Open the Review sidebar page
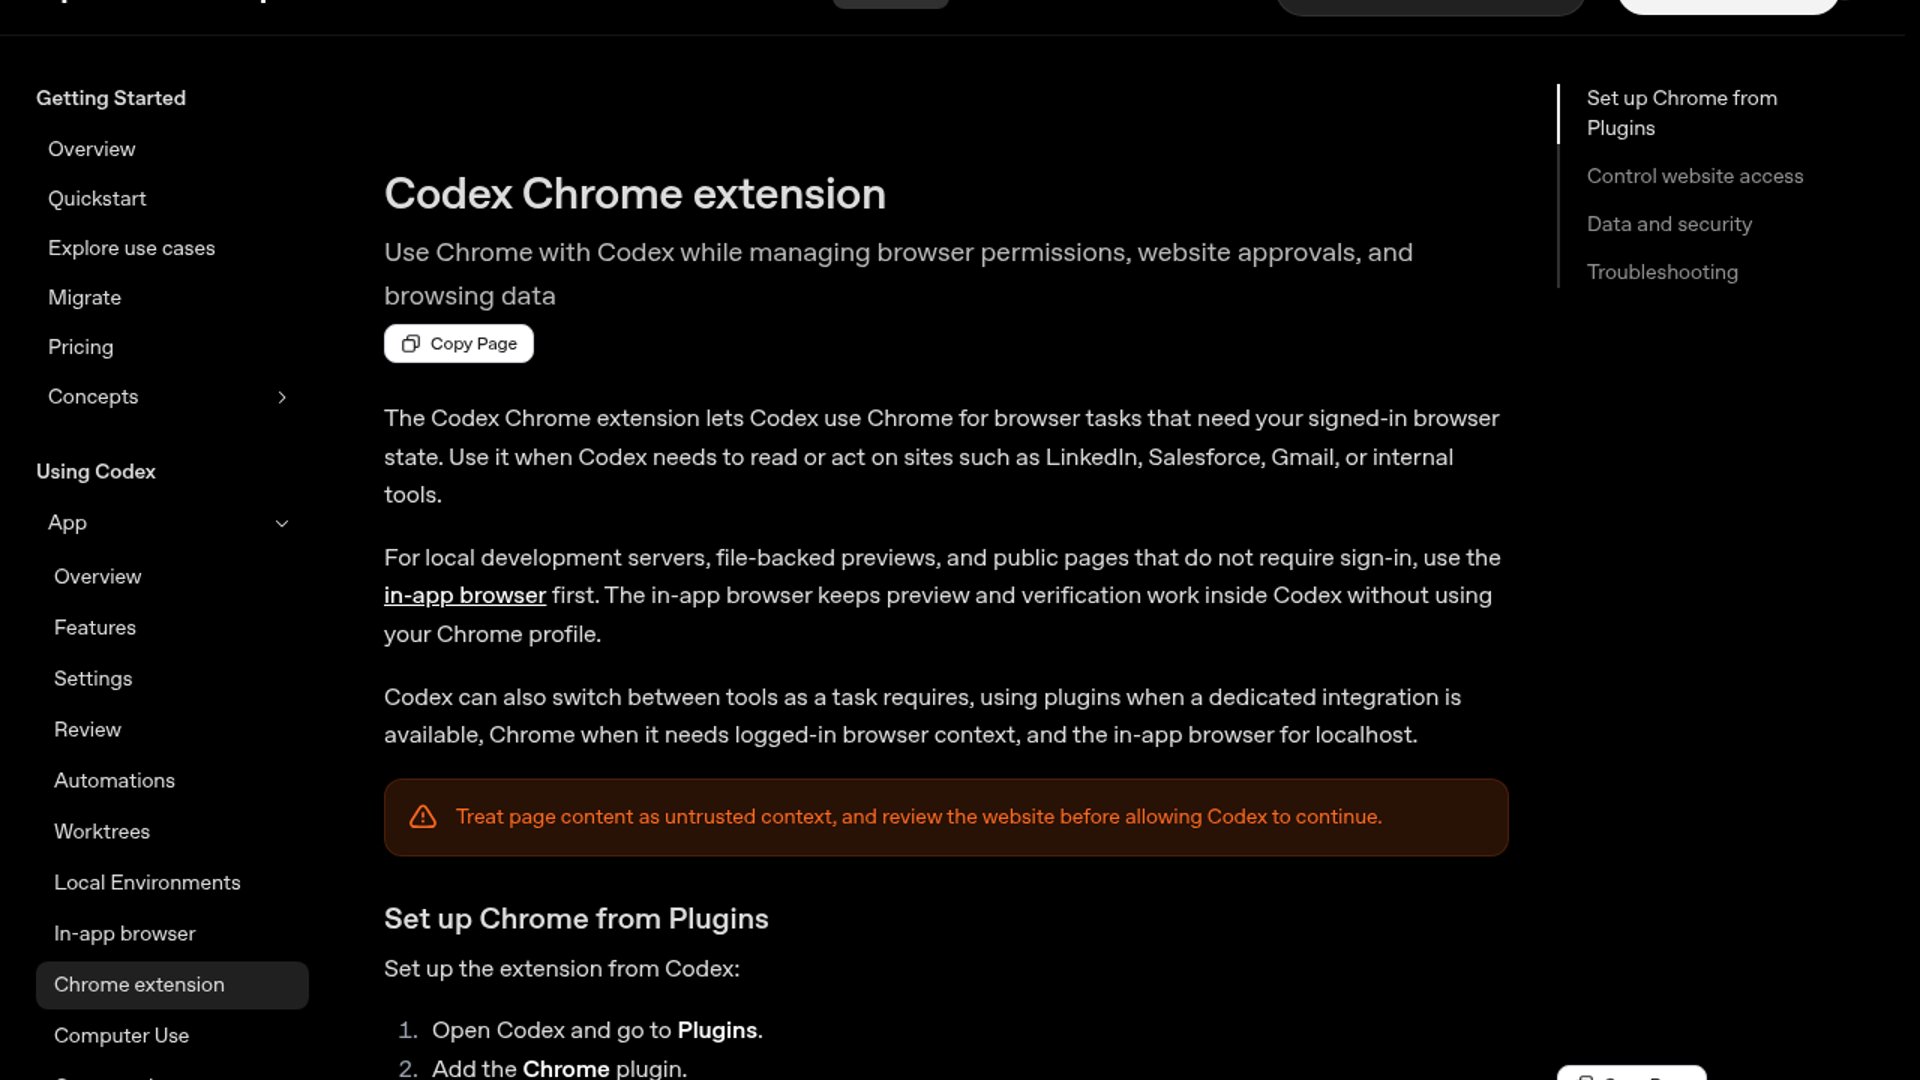Viewport: 1920px width, 1080px height. coord(87,730)
